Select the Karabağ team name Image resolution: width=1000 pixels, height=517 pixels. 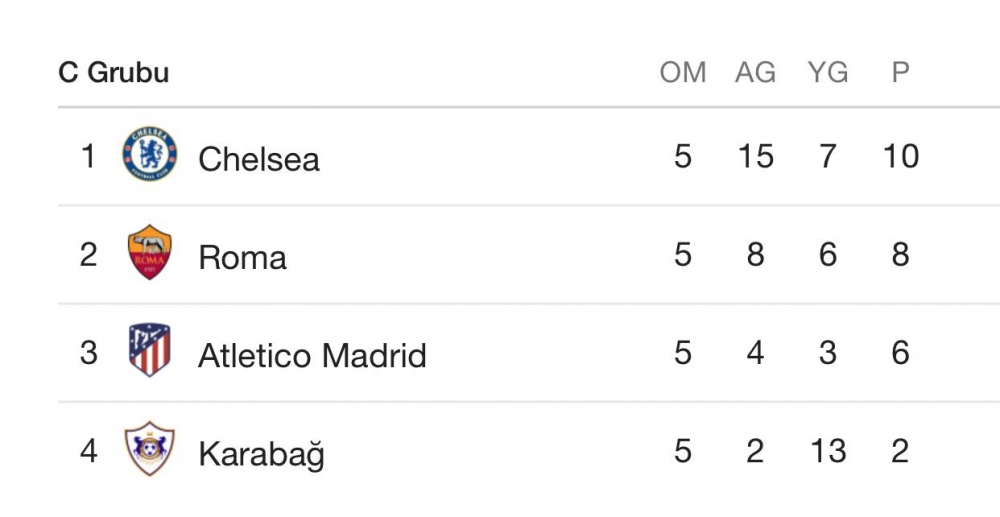coord(261,454)
